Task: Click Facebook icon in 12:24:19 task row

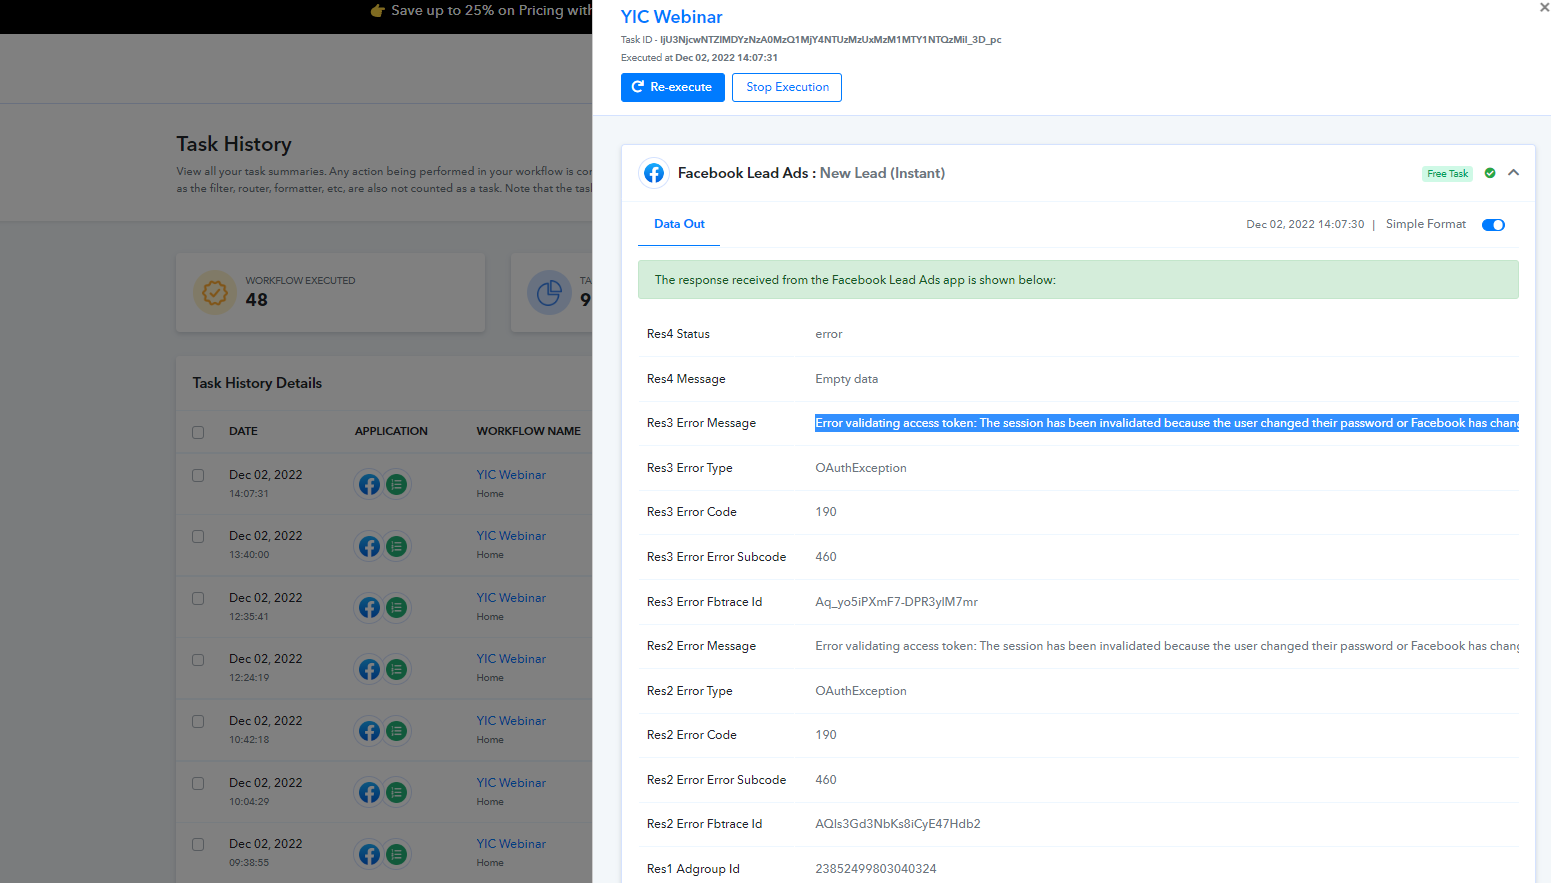Action: coord(369,669)
